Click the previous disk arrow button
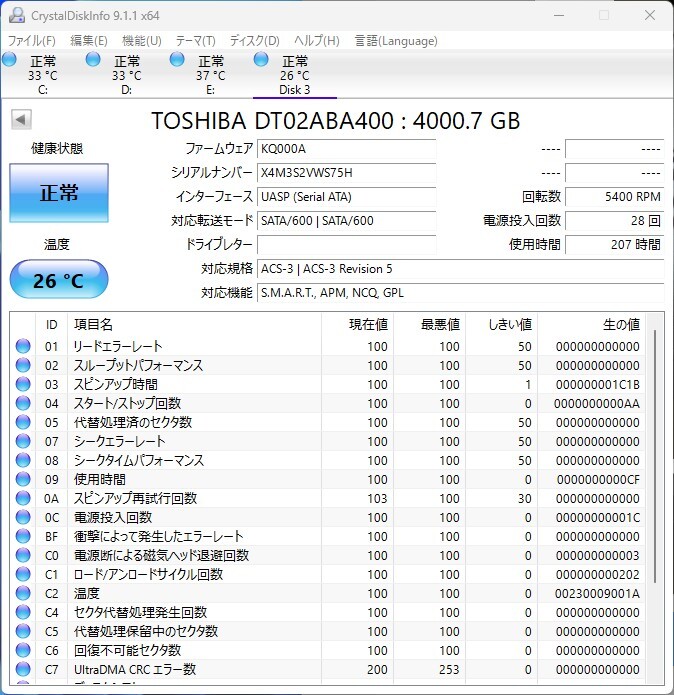The height and width of the screenshot is (695, 674). coord(21,119)
